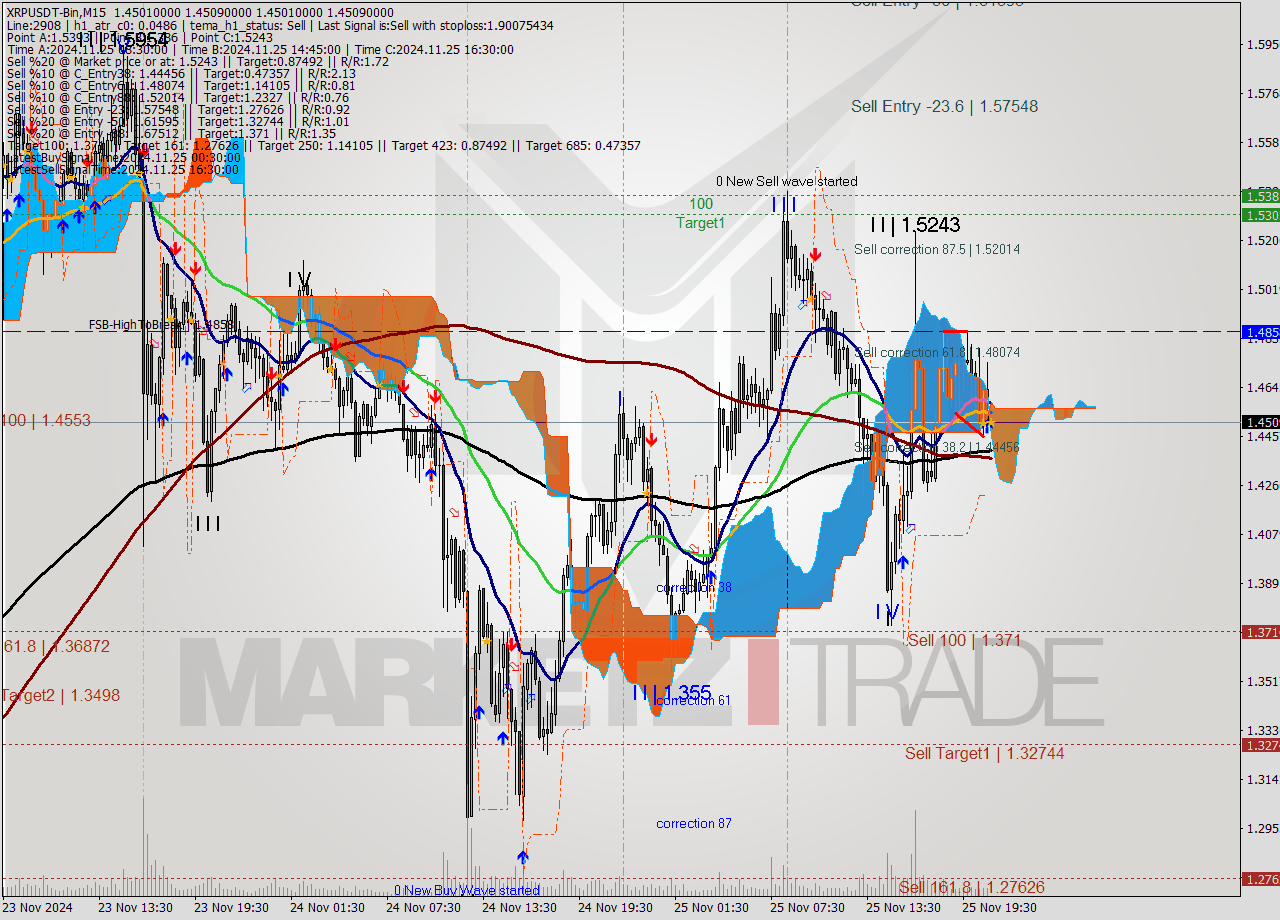Click '24 Nov 07:30' on the time axis
This screenshot has height=920, width=1280.
coord(421,908)
